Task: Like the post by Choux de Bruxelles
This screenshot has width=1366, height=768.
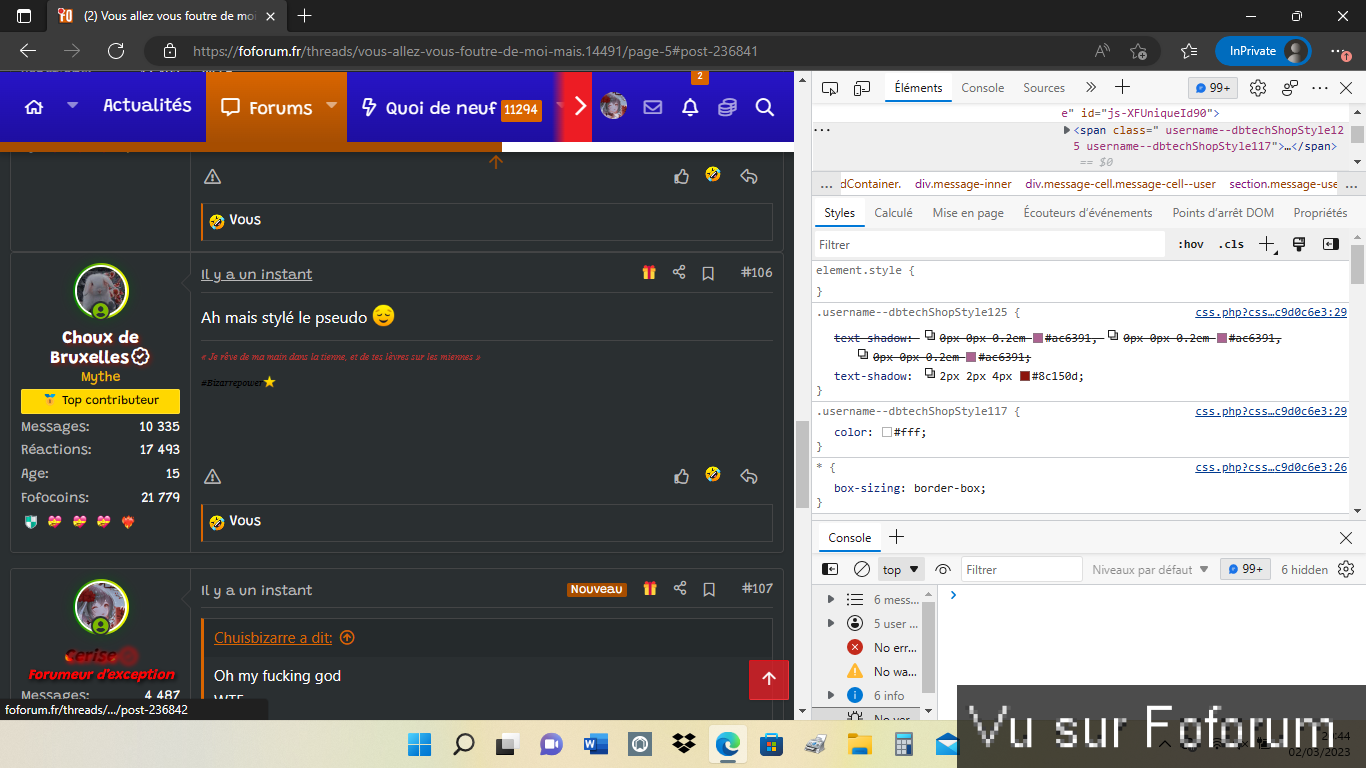Action: [x=682, y=476]
